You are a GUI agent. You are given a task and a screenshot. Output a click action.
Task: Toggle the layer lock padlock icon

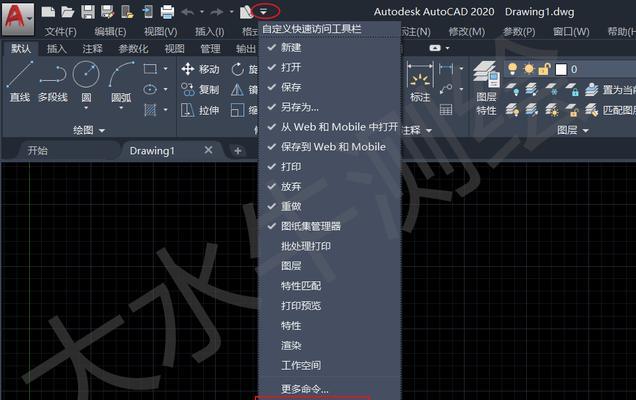pos(544,69)
